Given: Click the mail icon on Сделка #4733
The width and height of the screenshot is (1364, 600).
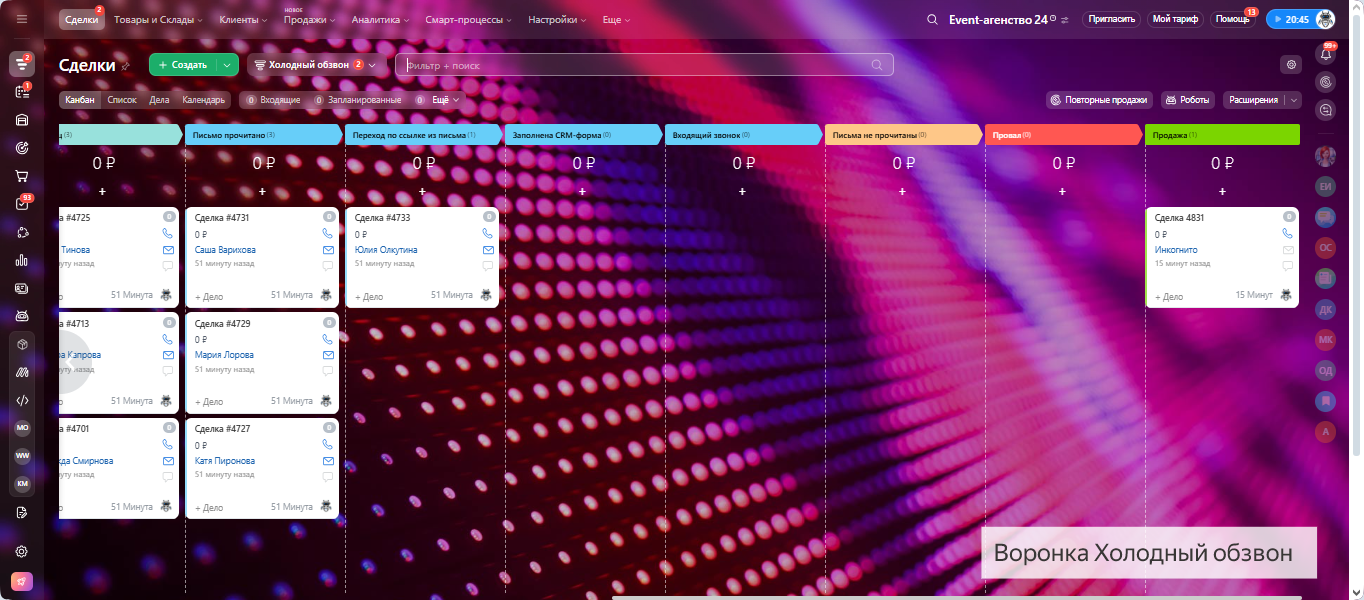Looking at the screenshot, I should pos(488,250).
